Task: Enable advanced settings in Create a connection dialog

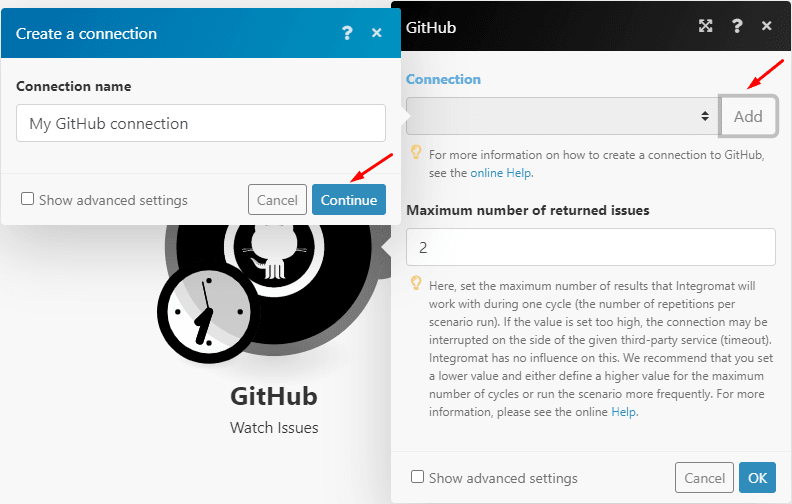Action: [28, 199]
